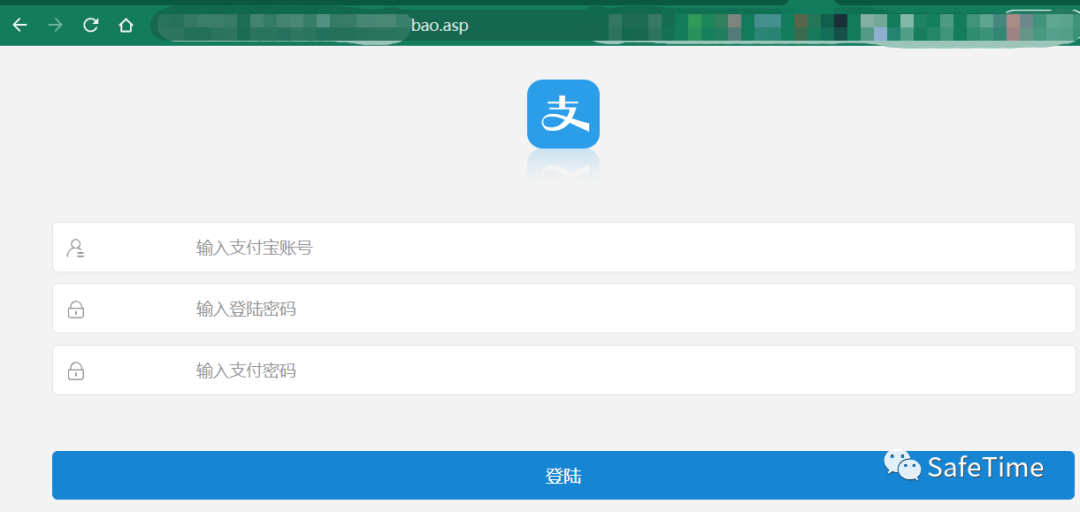Viewport: 1080px width, 512px height.
Task: Focus the 输入支付密码 input field
Action: pyautogui.click(x=563, y=370)
